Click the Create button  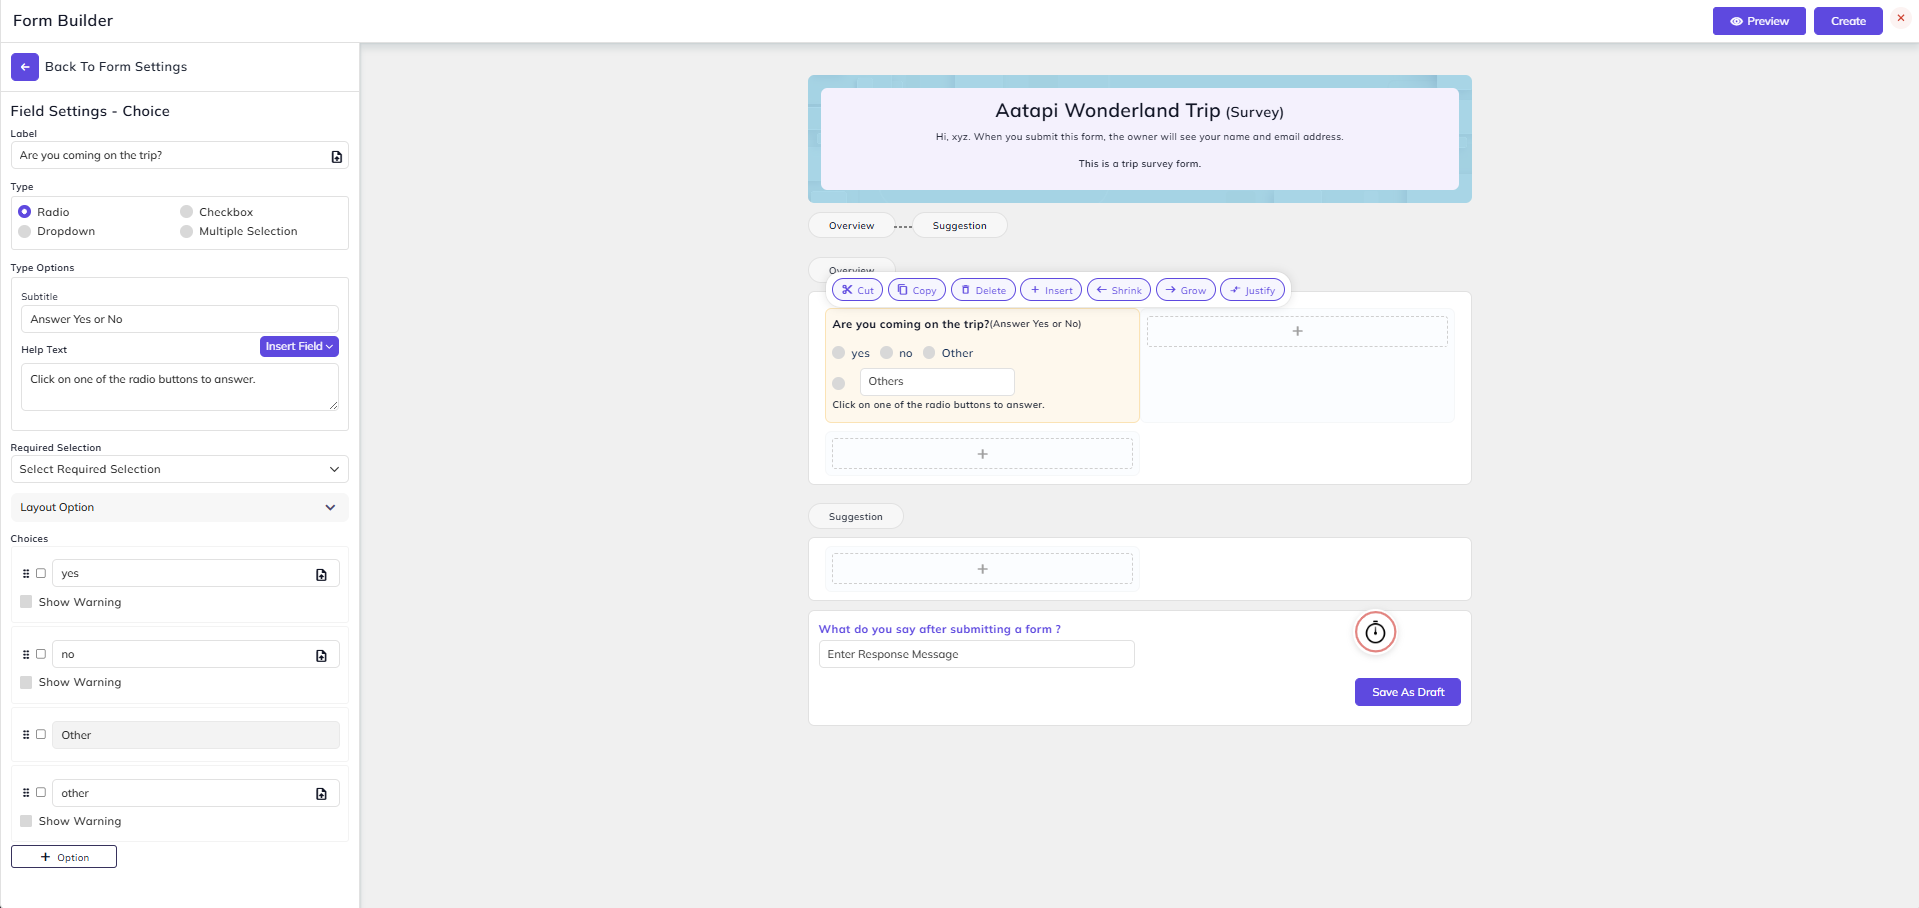click(x=1848, y=21)
